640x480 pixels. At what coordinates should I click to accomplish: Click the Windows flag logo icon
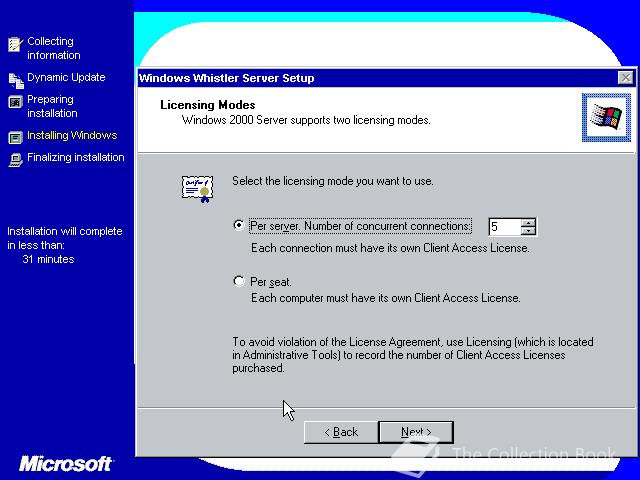coord(606,118)
